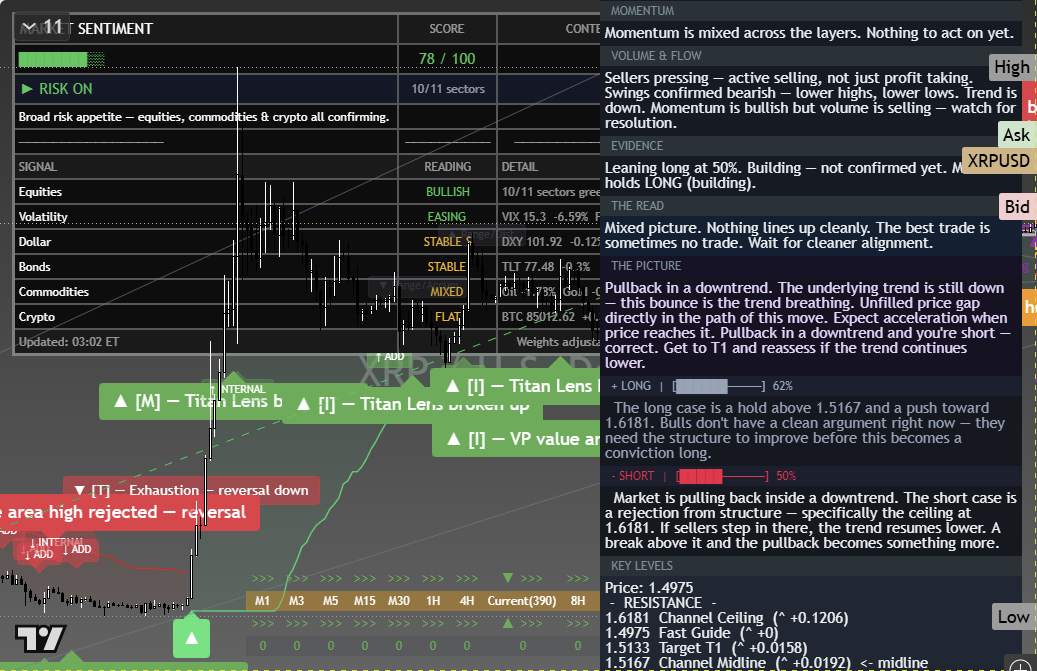Click the down triangle above Current(390)
1037x671 pixels.
[x=508, y=578]
